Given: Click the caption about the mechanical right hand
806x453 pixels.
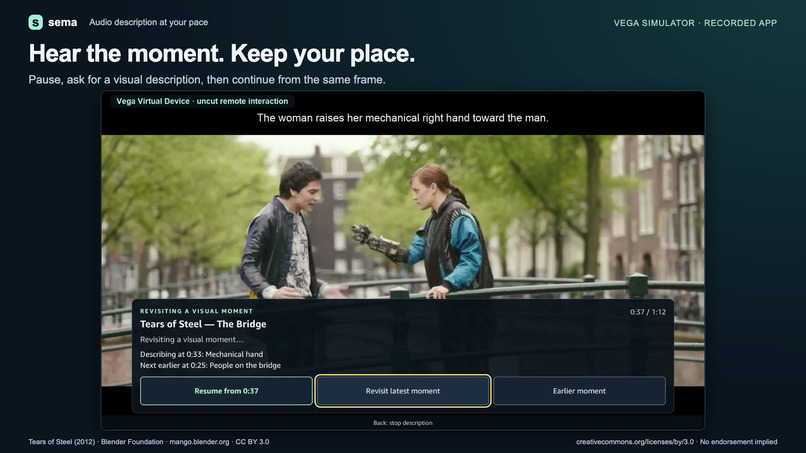Looking at the screenshot, I should [402, 118].
